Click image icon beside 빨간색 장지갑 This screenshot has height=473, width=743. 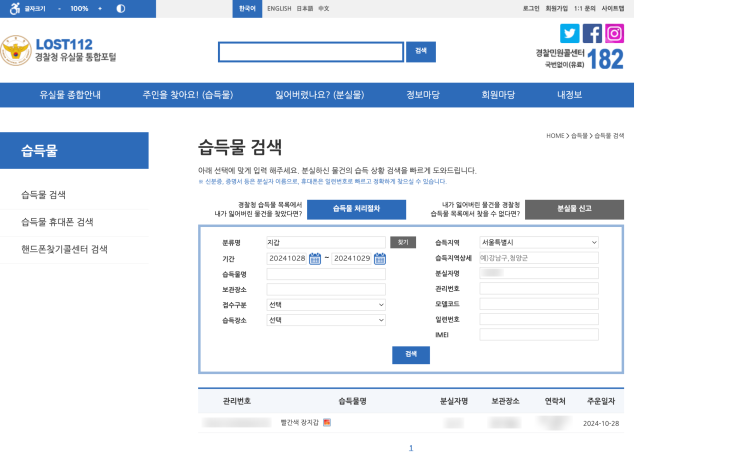(327, 422)
